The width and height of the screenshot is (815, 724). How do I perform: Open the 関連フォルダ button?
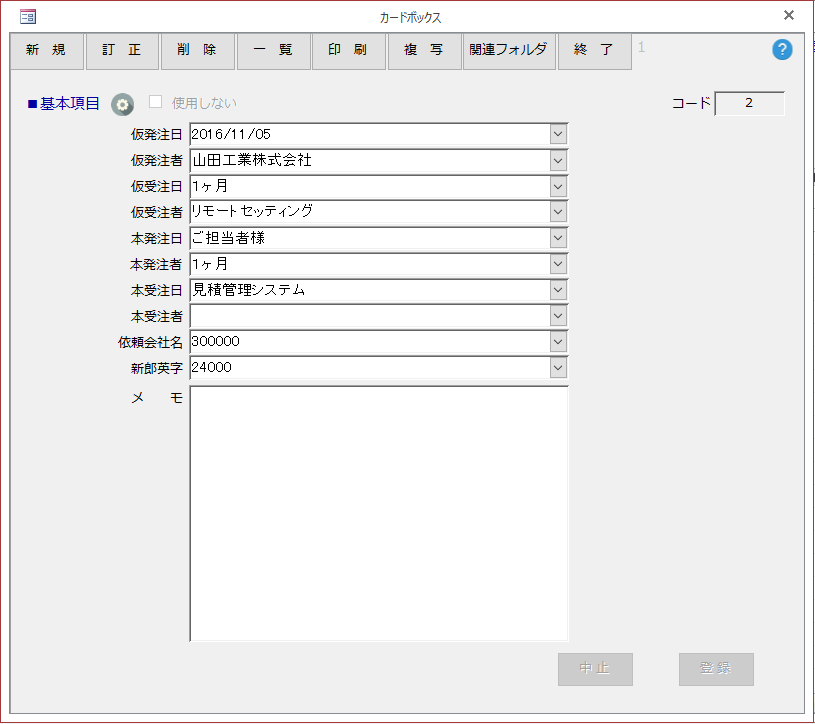[509, 50]
